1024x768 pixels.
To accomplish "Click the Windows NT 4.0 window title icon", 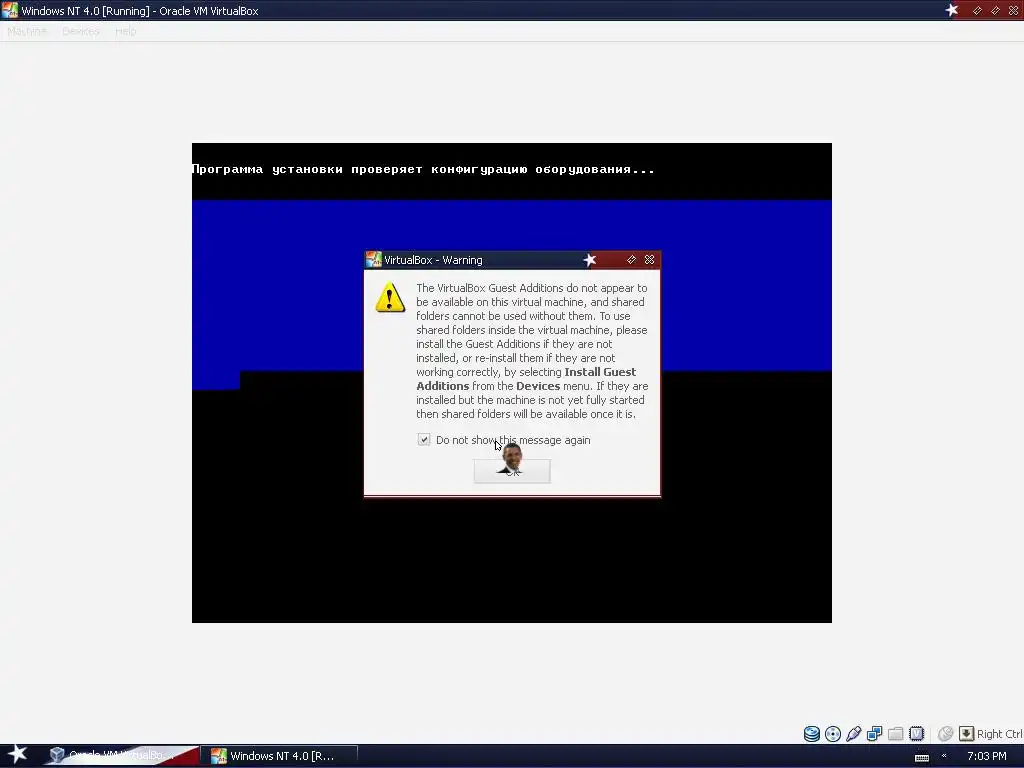I will (x=10, y=10).
